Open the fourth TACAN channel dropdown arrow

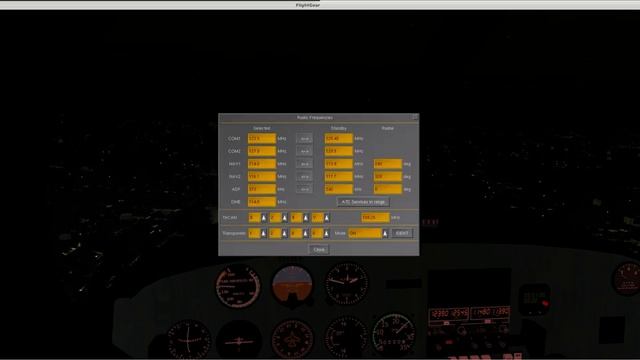click(x=327, y=218)
